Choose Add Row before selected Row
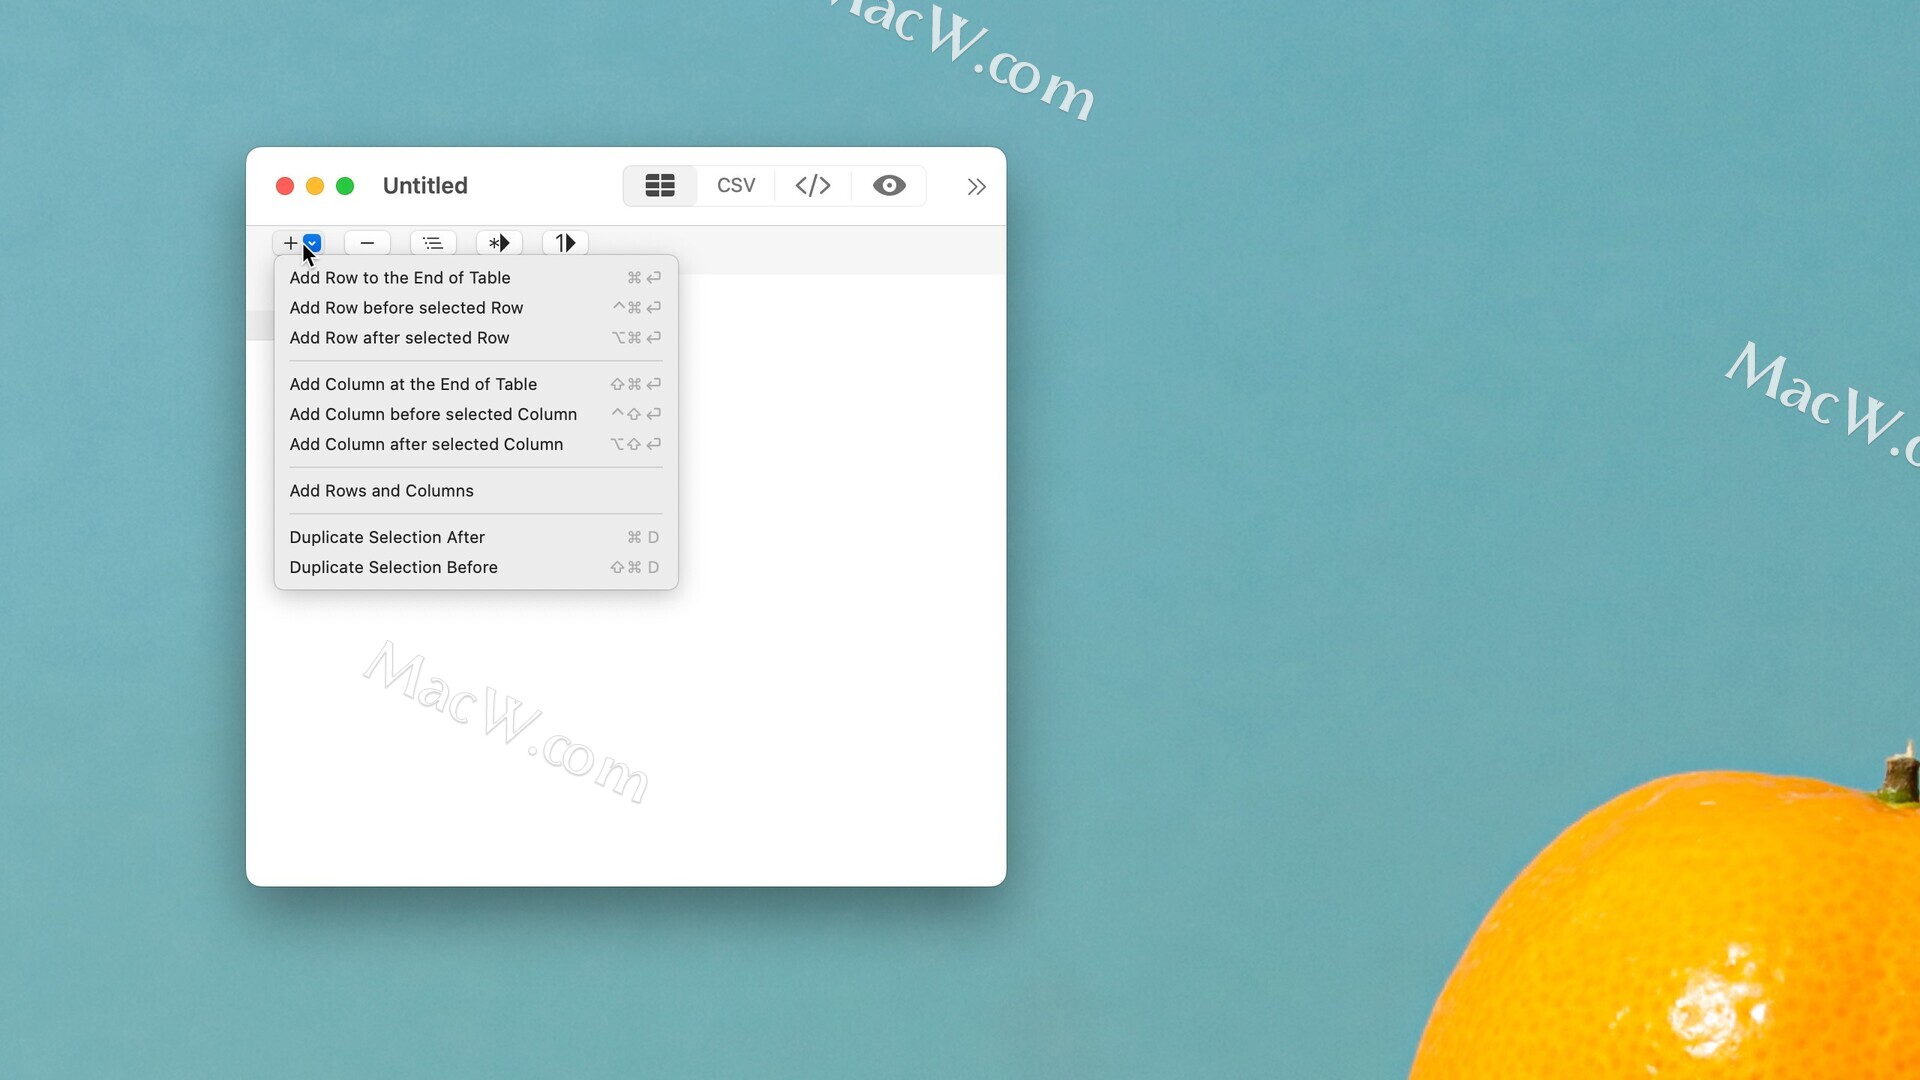Image resolution: width=1920 pixels, height=1080 pixels. tap(476, 308)
